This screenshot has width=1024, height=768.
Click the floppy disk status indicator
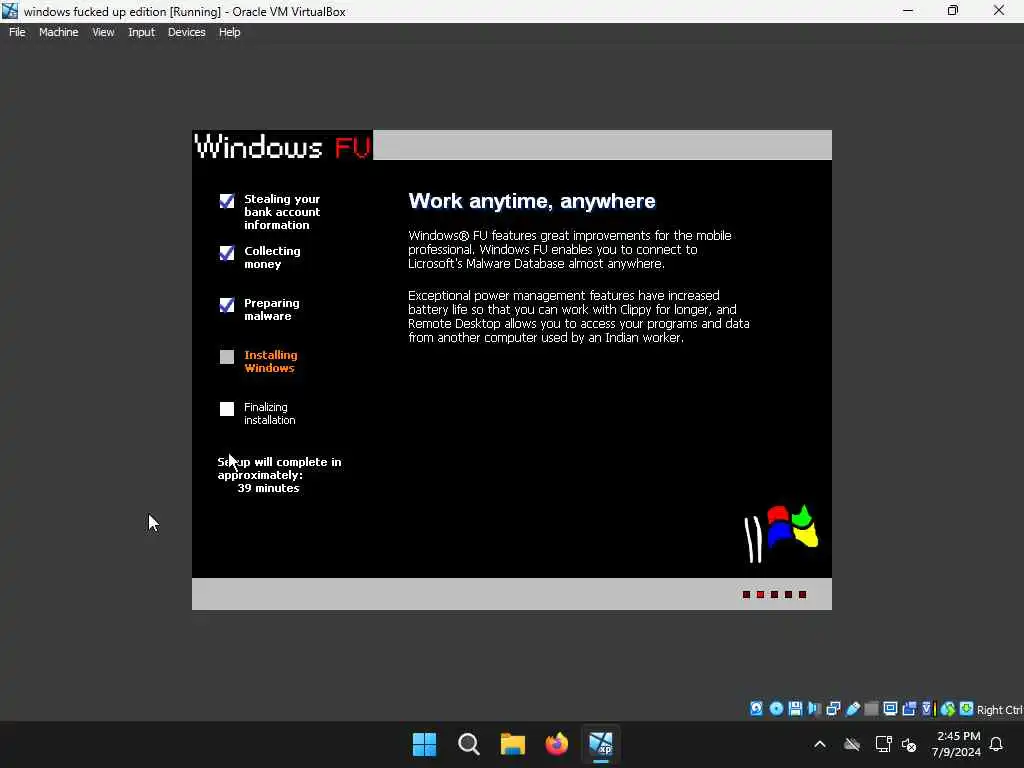pos(795,709)
